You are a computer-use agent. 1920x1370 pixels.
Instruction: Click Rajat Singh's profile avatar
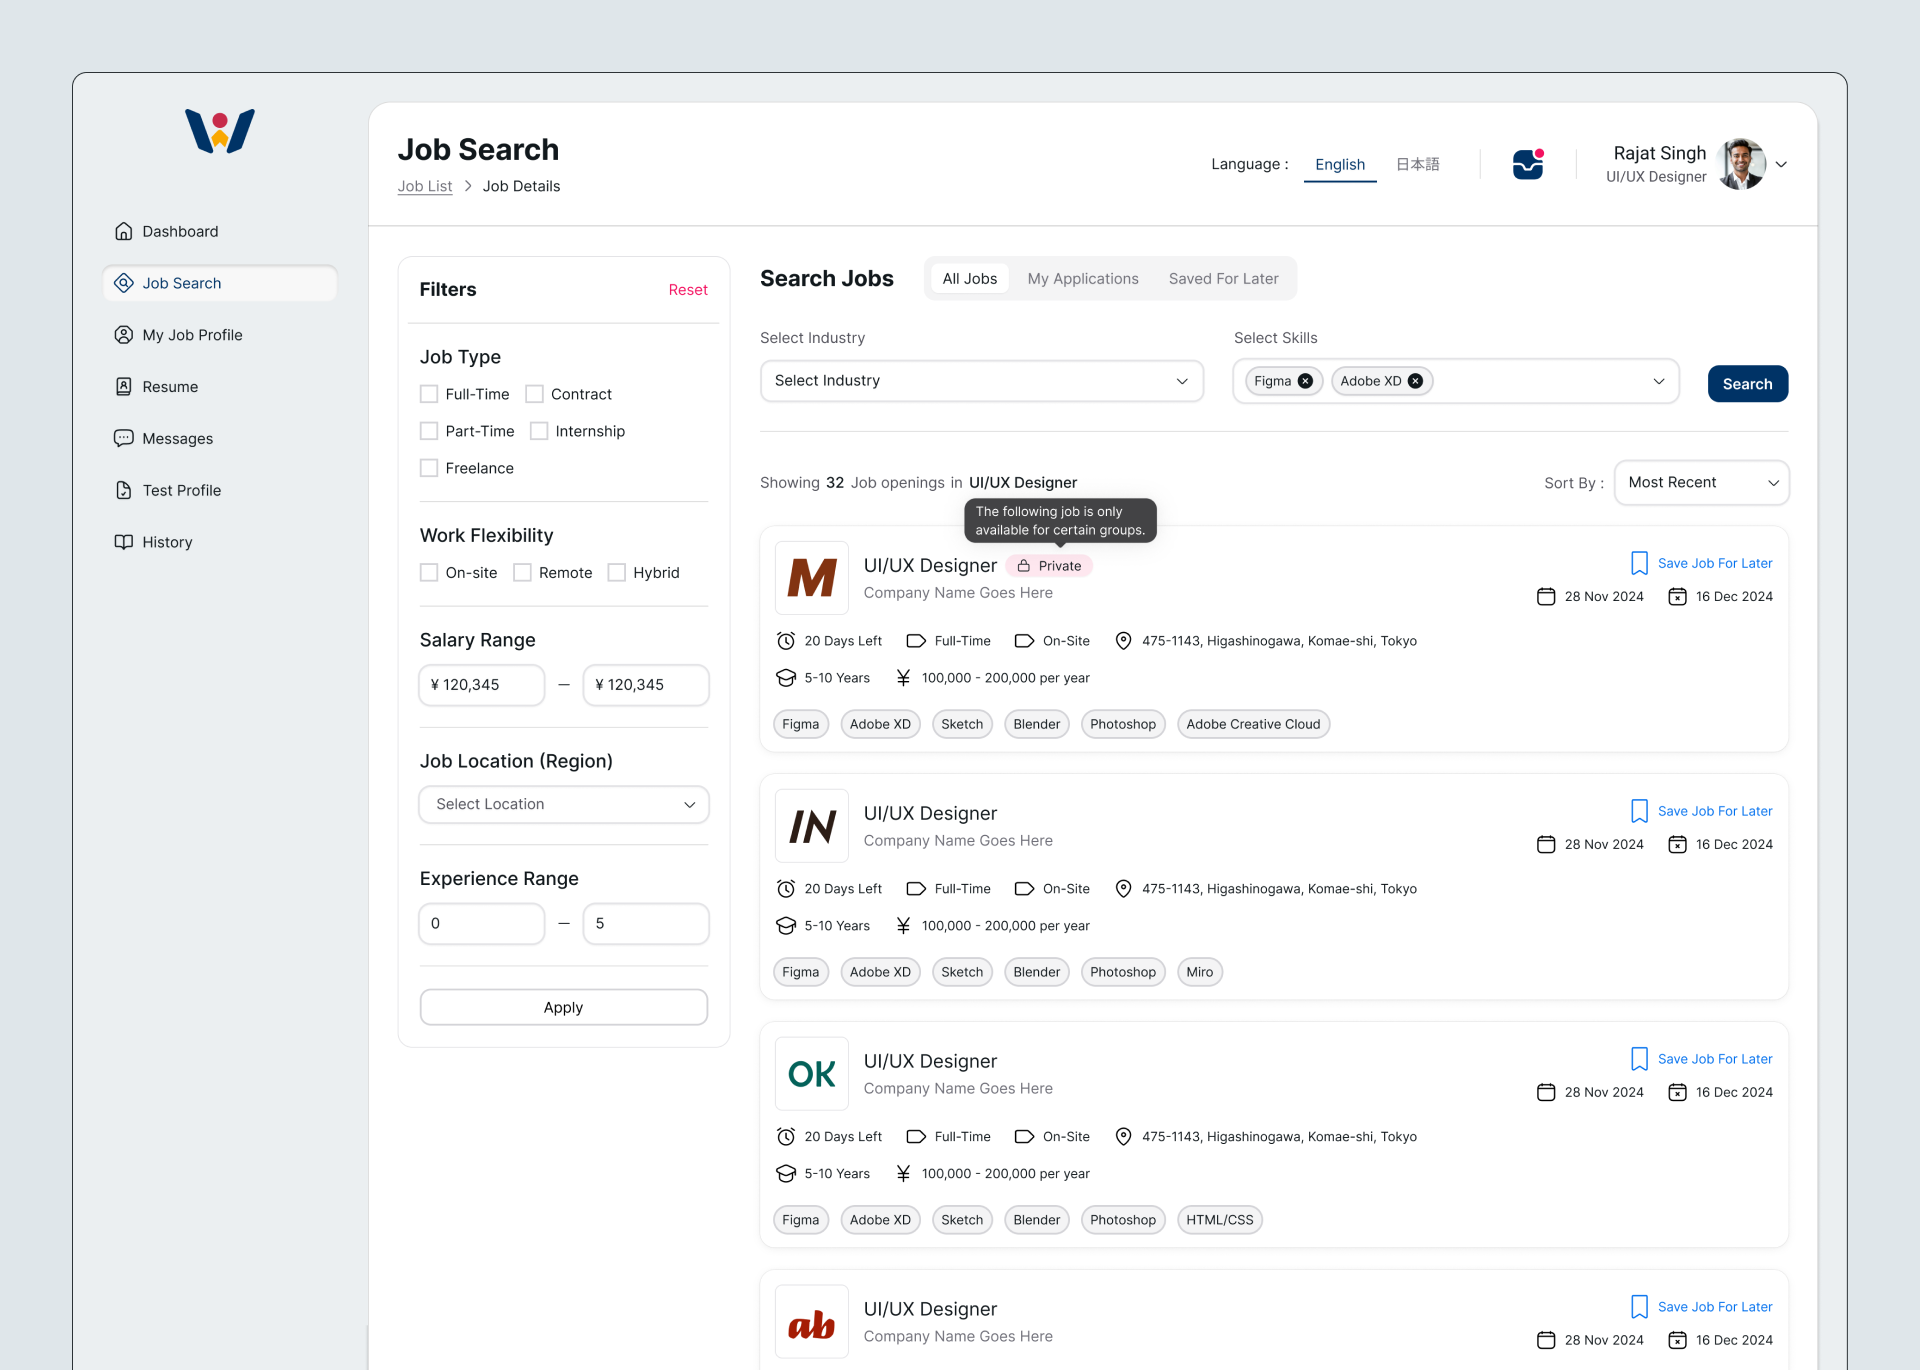pos(1741,164)
